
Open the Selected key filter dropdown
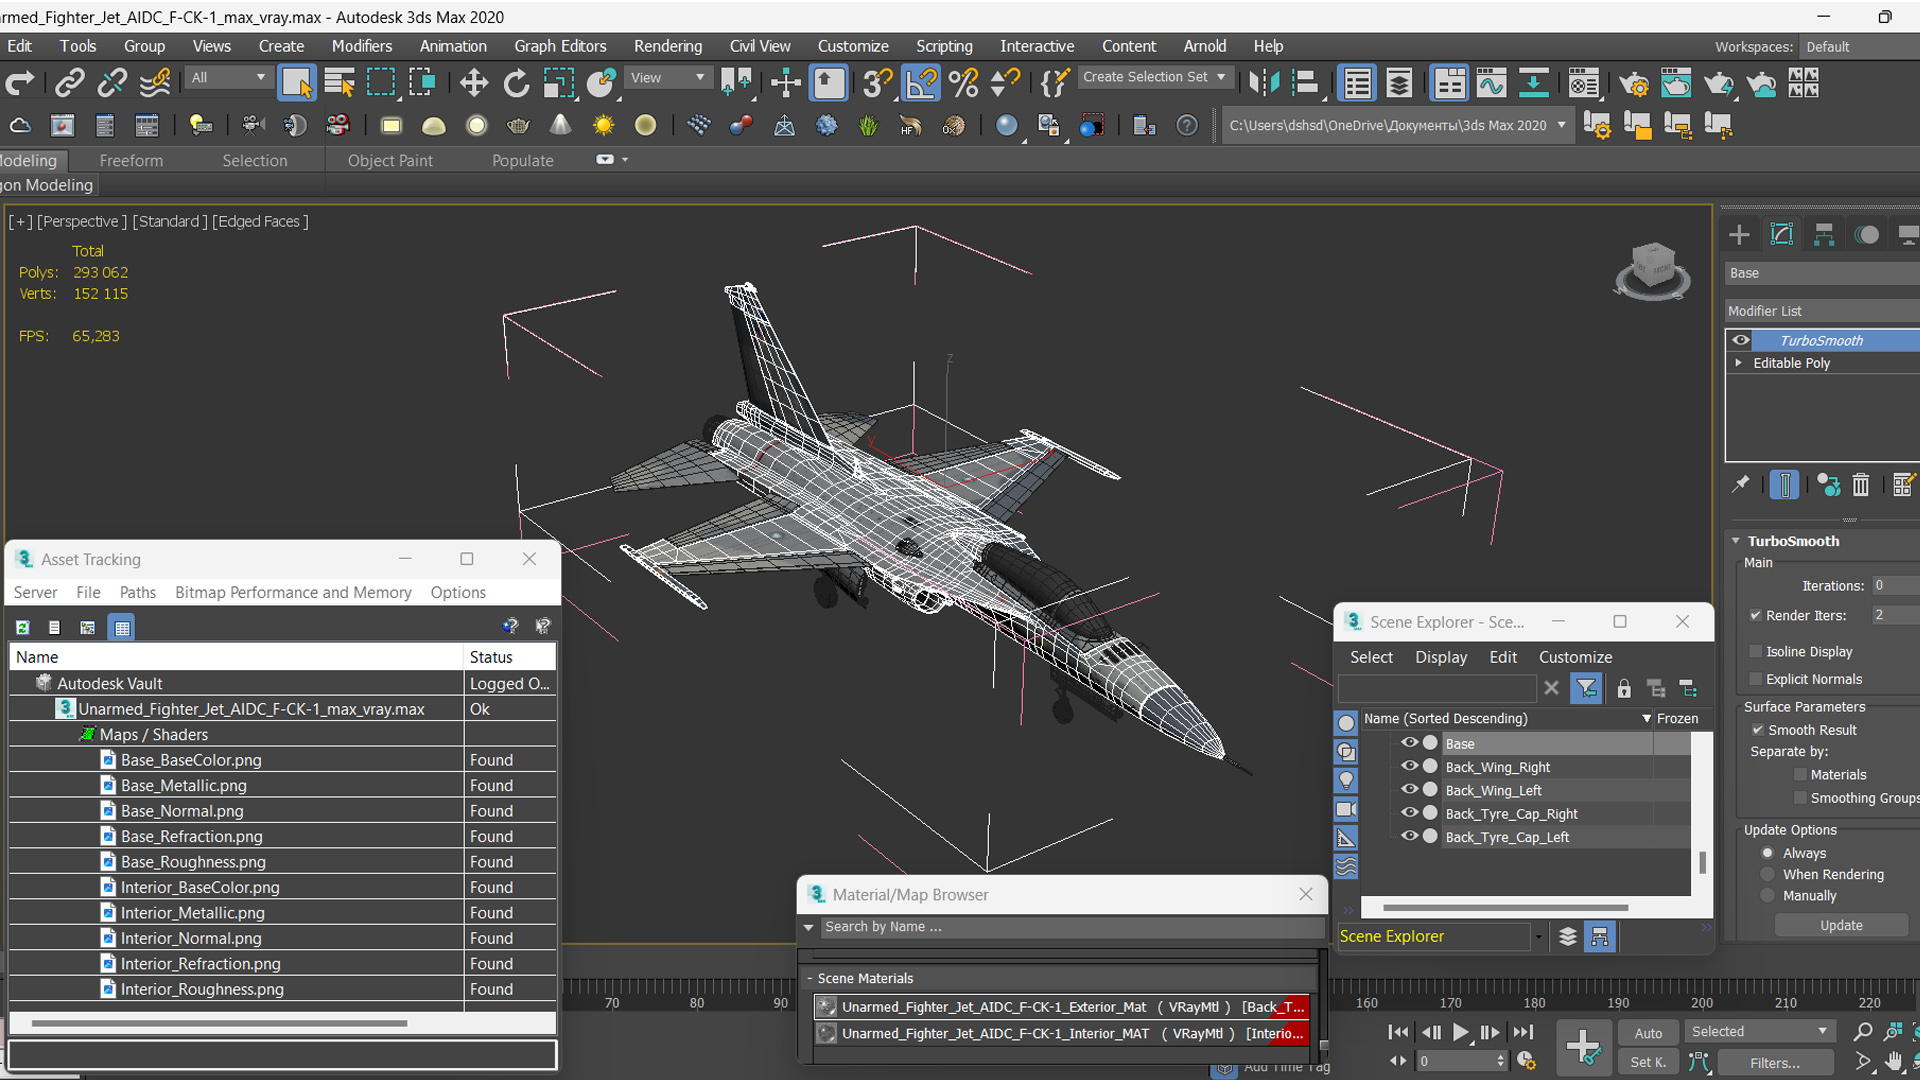(1759, 1031)
